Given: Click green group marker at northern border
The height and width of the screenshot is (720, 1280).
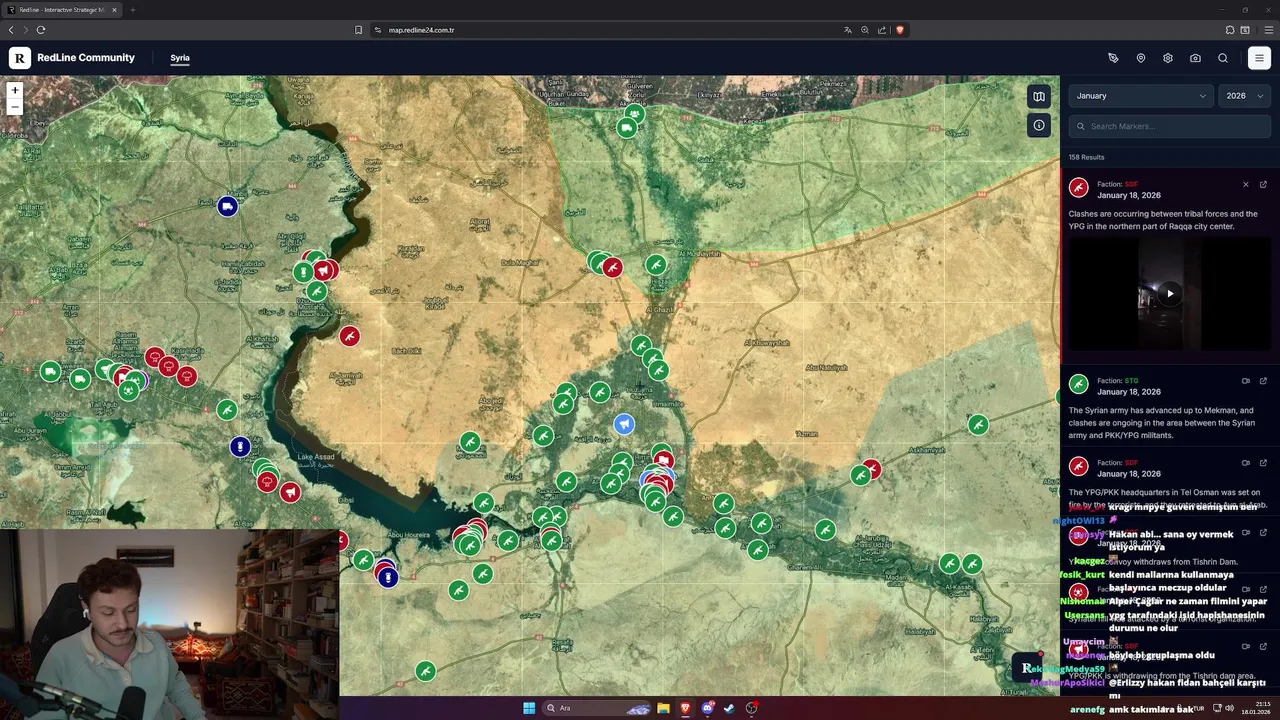Looking at the screenshot, I should pyautogui.click(x=634, y=114).
